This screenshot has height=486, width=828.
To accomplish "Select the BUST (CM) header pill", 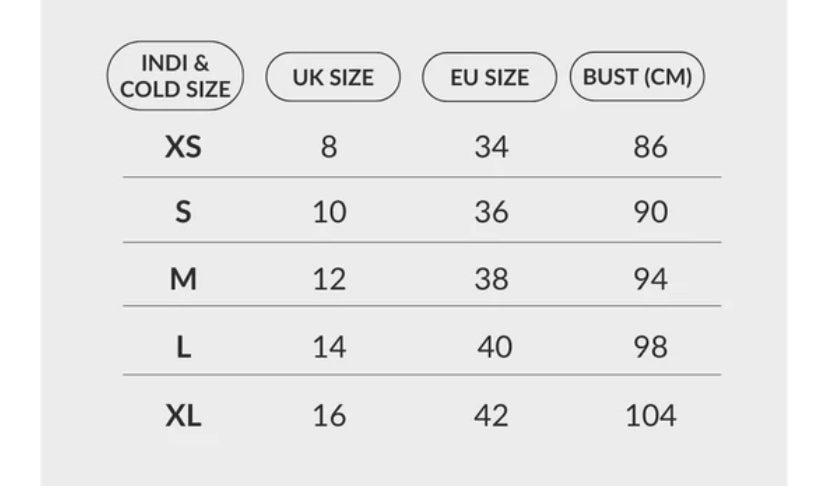I will (x=637, y=77).
